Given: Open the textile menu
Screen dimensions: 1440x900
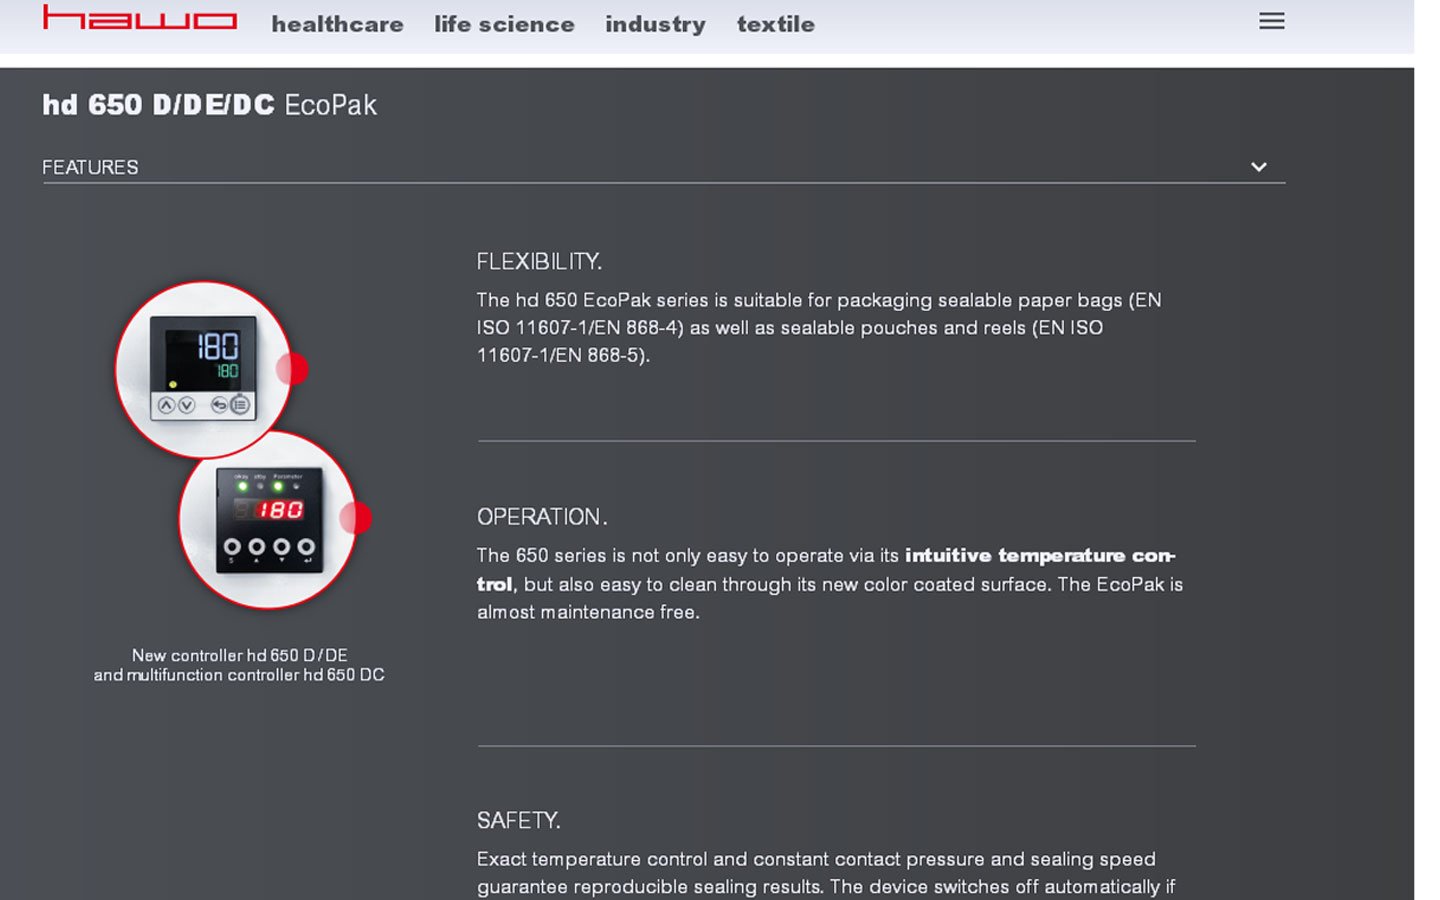Looking at the screenshot, I should (776, 24).
